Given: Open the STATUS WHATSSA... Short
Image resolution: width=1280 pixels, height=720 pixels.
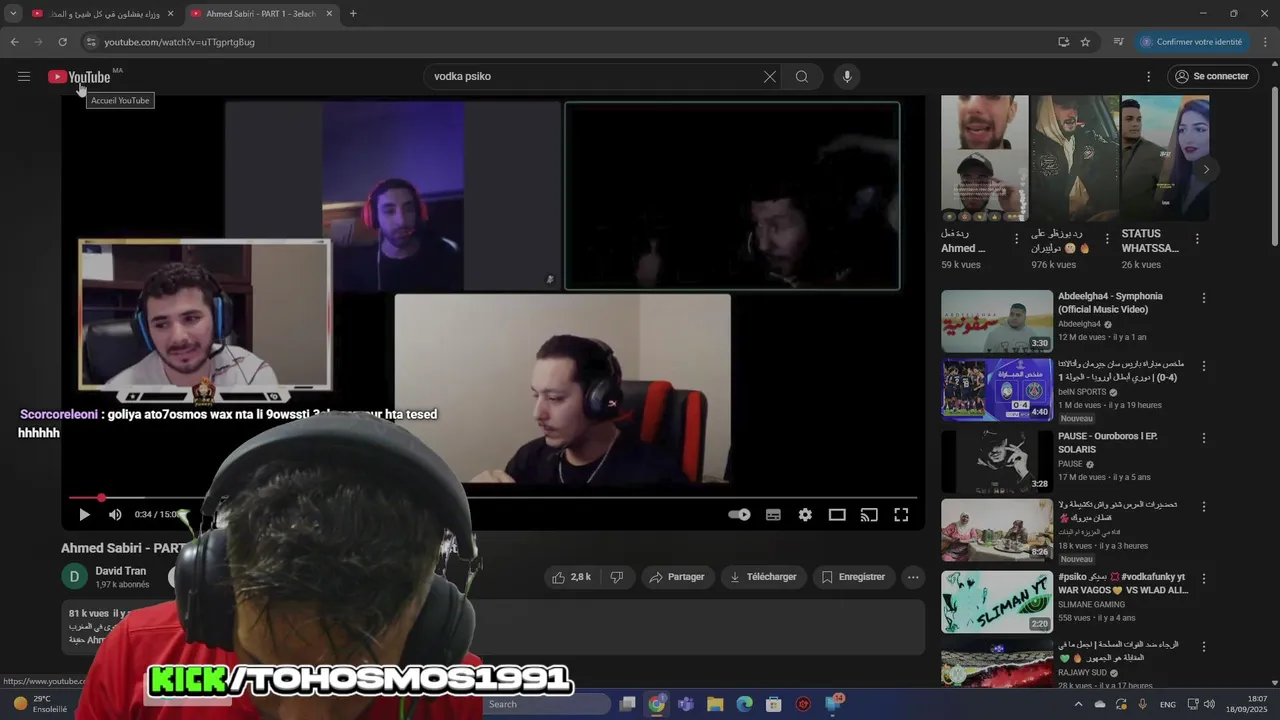Looking at the screenshot, I should (1165, 158).
